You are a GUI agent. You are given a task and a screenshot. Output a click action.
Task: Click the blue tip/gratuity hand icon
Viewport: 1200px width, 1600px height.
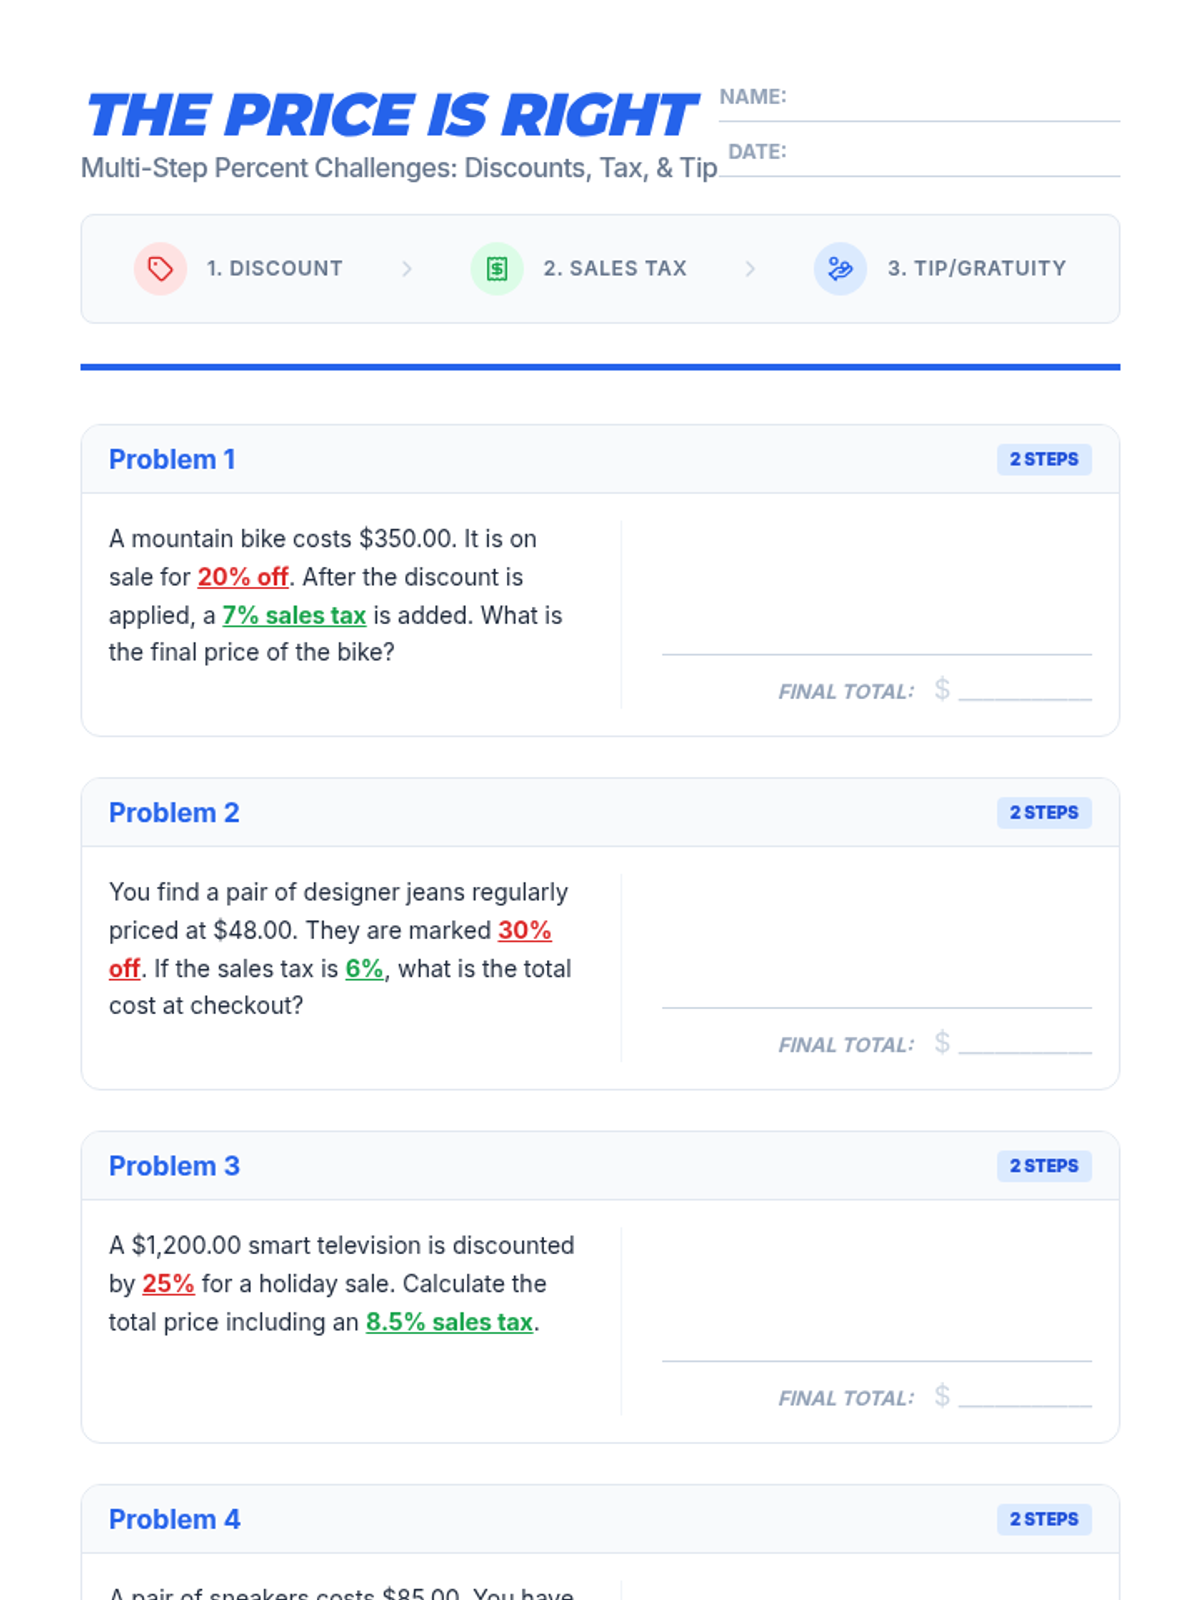[840, 268]
